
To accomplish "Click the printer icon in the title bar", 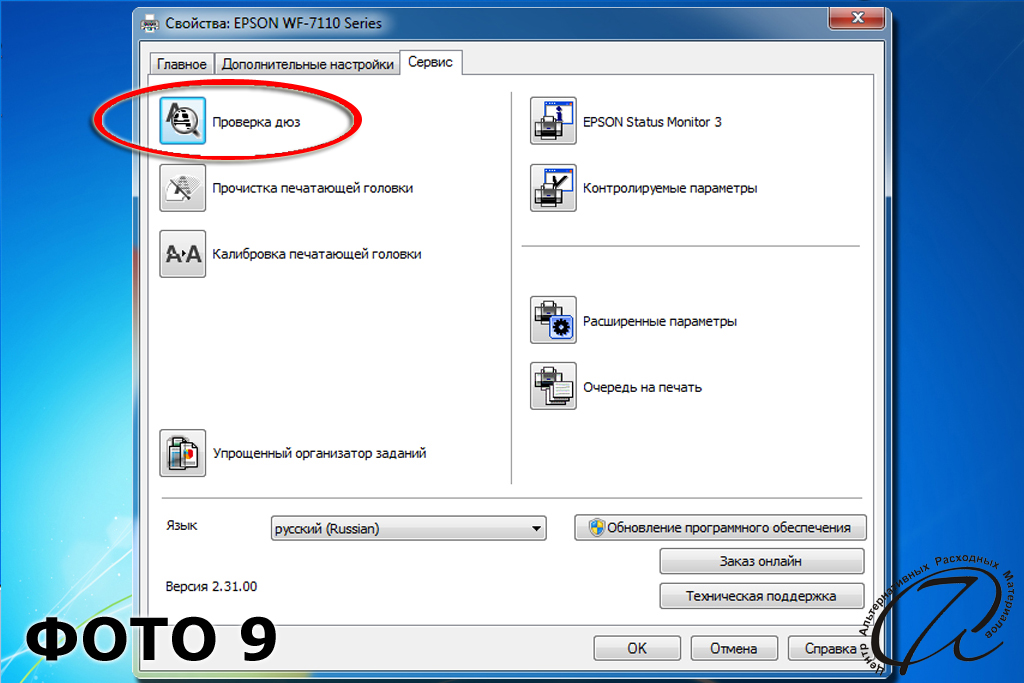I will (x=150, y=24).
